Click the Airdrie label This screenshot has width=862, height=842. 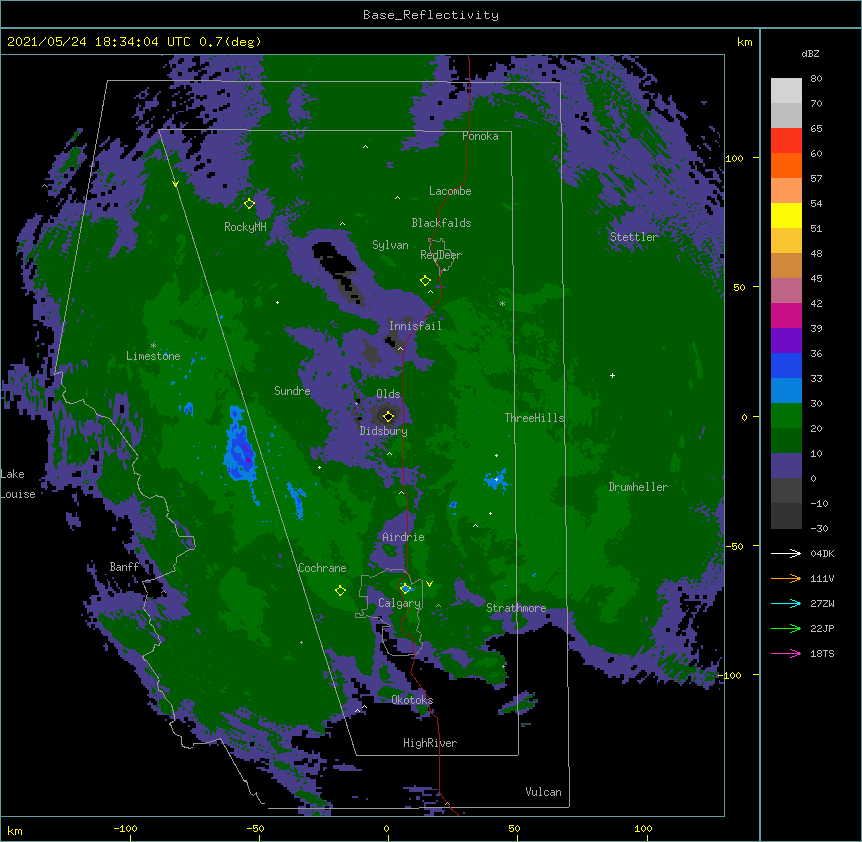click(x=403, y=537)
